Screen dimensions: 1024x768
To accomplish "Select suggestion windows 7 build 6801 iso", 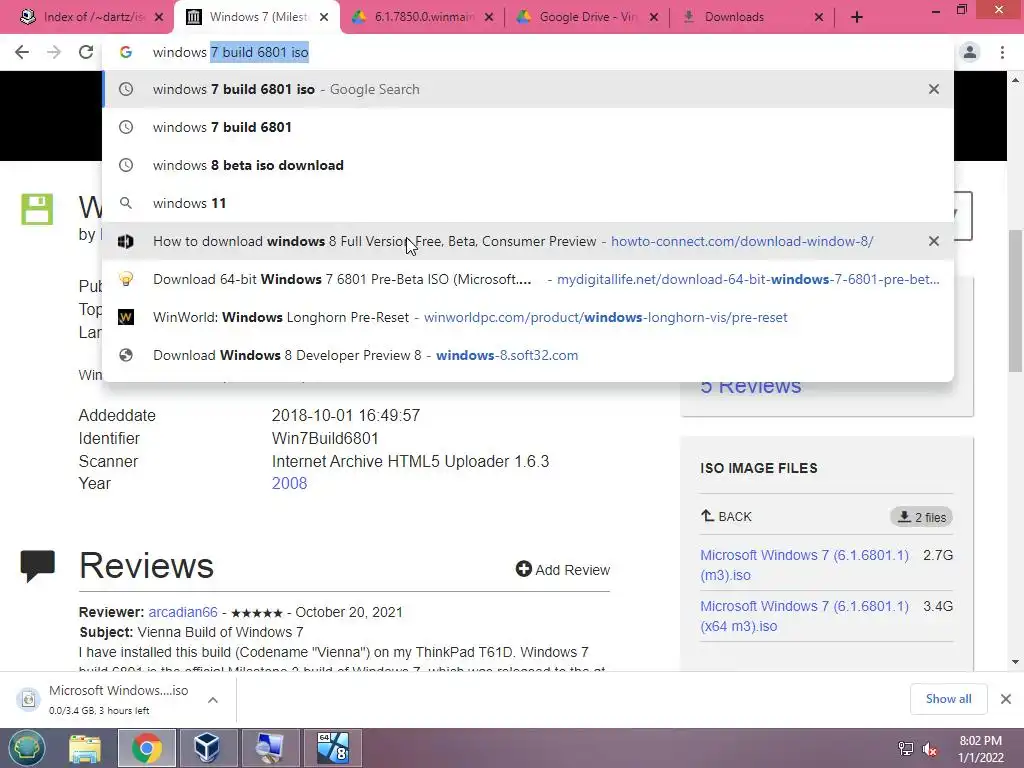I will click(528, 89).
